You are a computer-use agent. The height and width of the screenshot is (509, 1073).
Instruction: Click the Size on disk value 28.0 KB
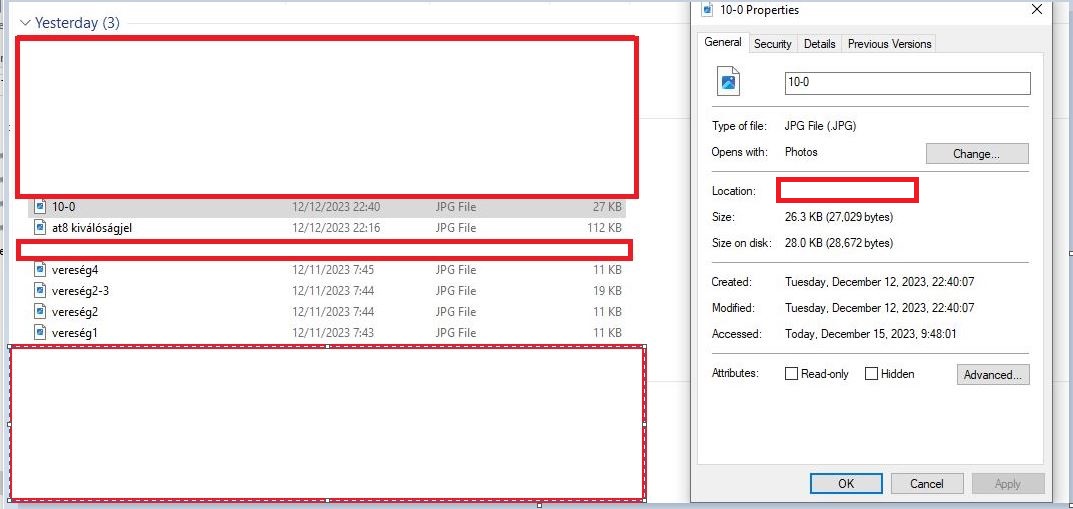point(839,243)
